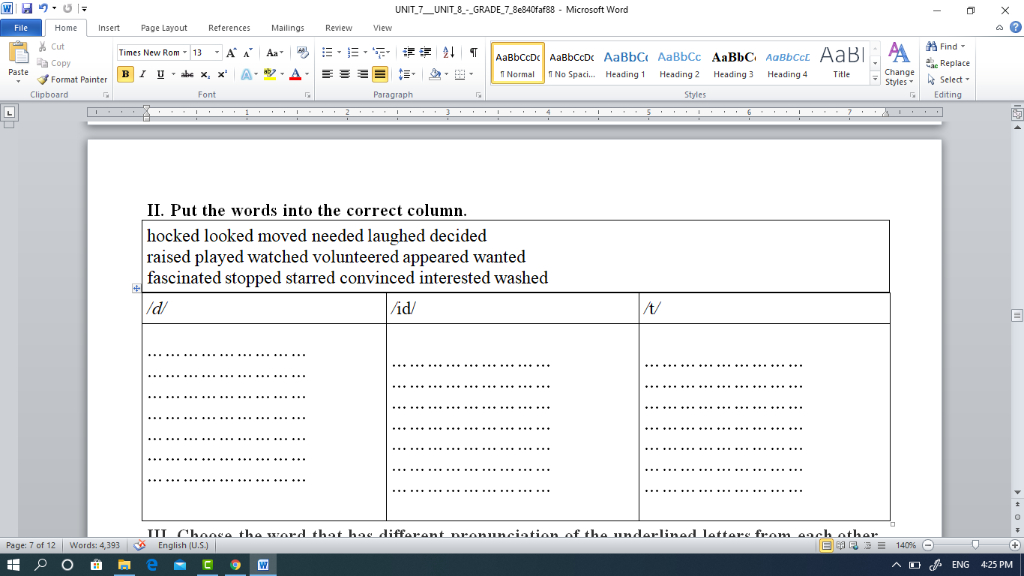The image size is (1024, 576).
Task: Choose font color red swatch
Action: [295, 74]
